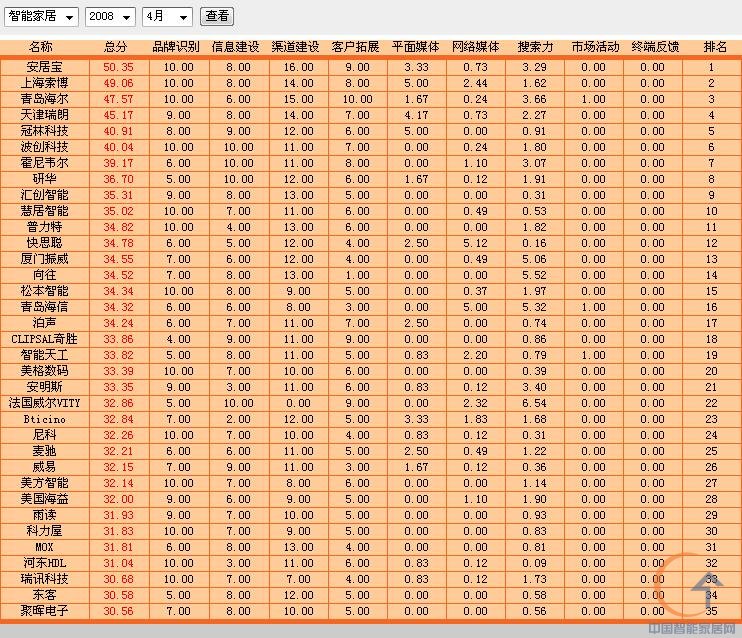Click the 查看 button
Viewport: 742px width, 638px height.
pyautogui.click(x=217, y=16)
